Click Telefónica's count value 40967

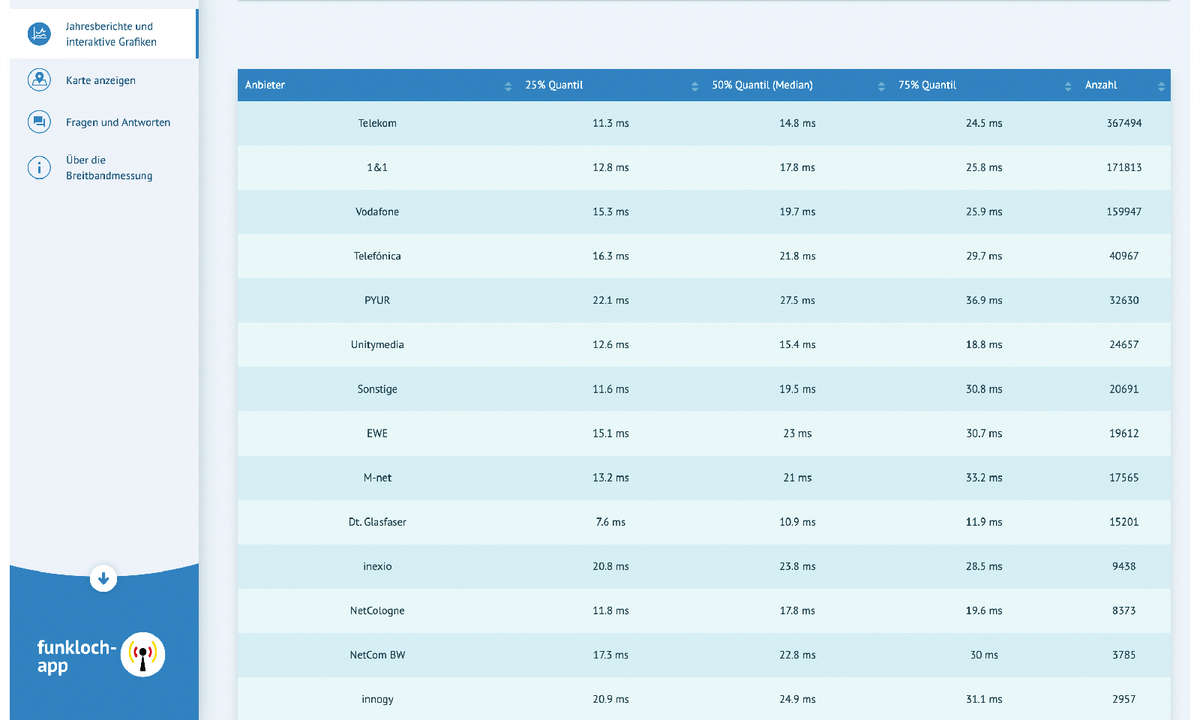click(1124, 256)
